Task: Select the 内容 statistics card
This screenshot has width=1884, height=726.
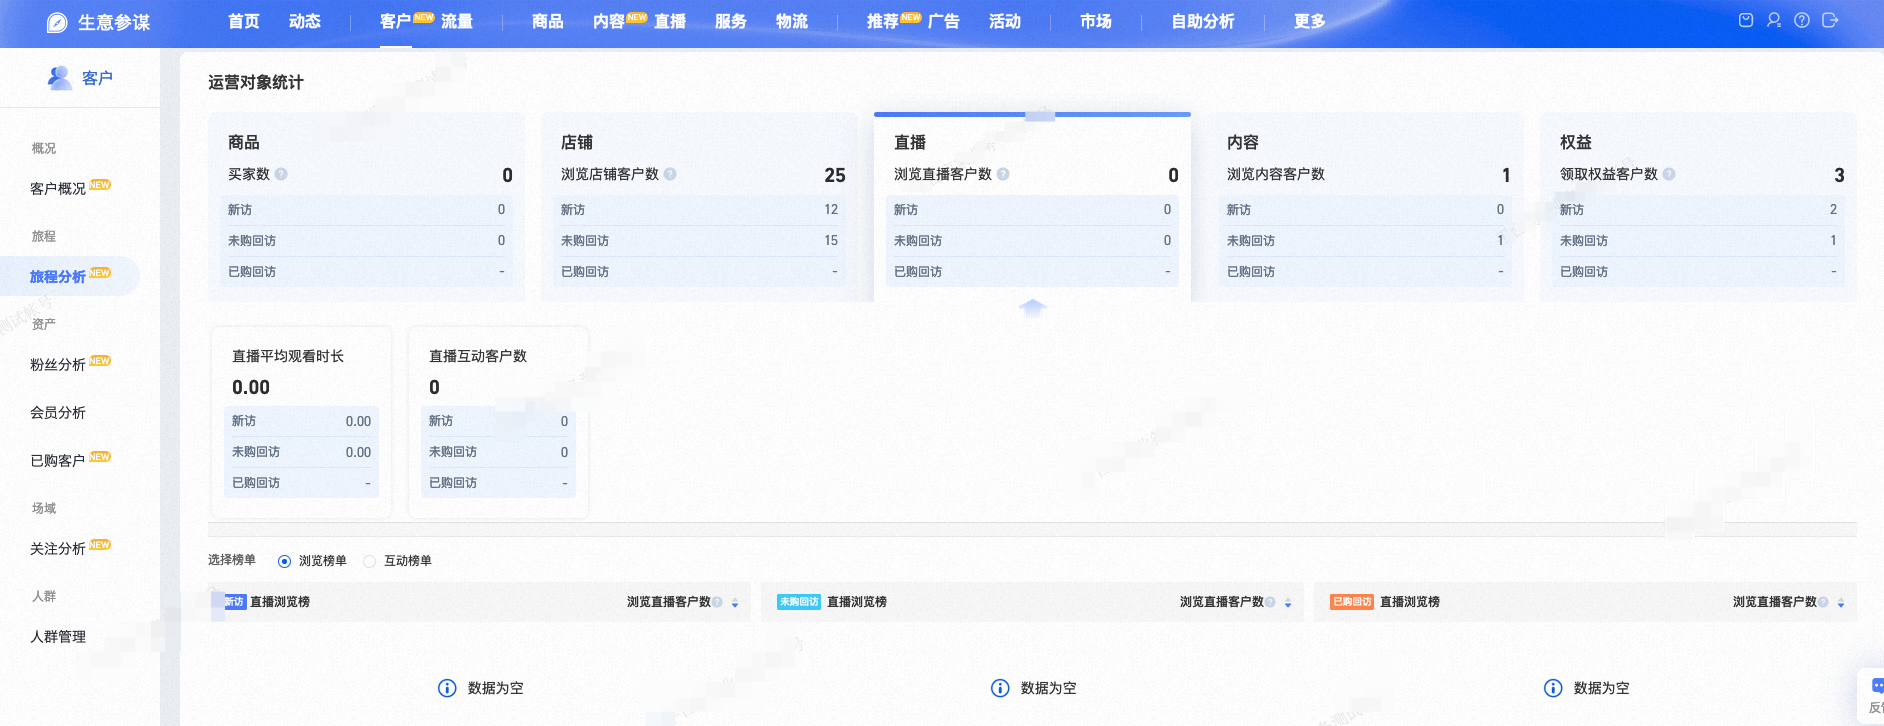Action: pyautogui.click(x=1365, y=207)
